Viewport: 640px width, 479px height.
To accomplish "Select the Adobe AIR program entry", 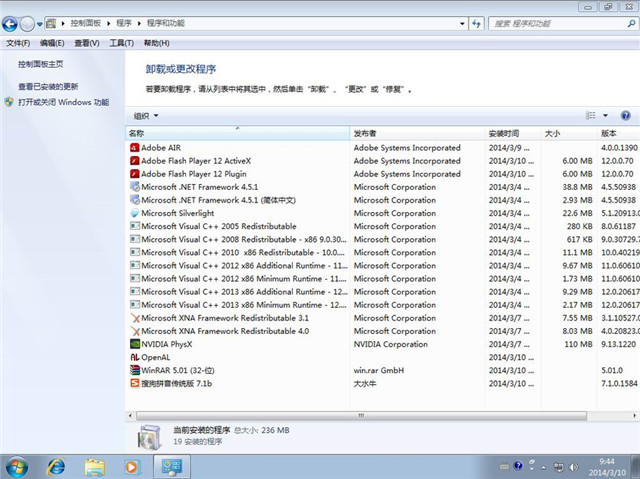I will (x=161, y=148).
